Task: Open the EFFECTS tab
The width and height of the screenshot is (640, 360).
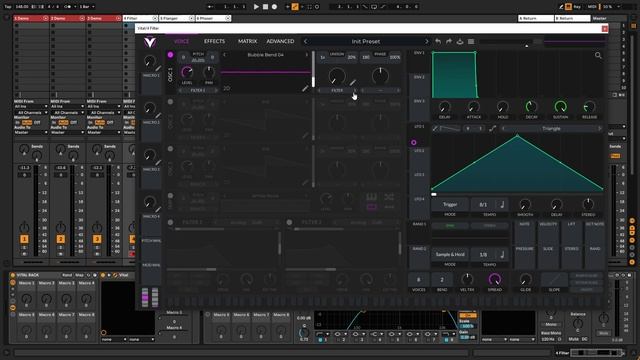Action: click(x=214, y=41)
